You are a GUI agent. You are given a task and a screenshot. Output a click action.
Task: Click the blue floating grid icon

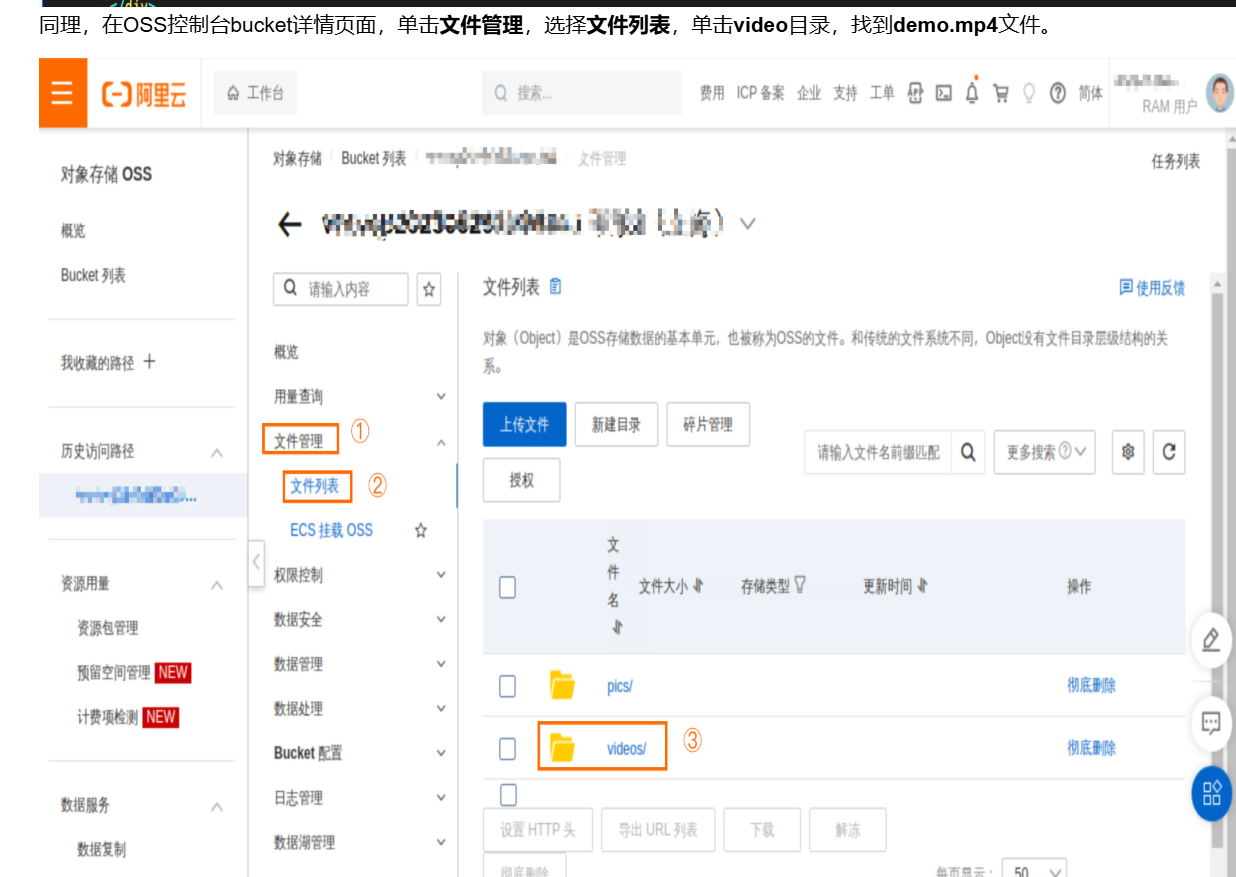pos(1212,795)
